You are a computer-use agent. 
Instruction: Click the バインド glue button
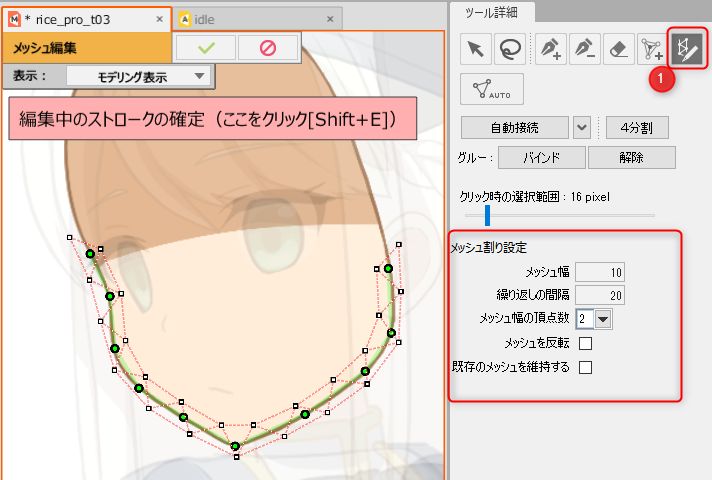(x=541, y=157)
